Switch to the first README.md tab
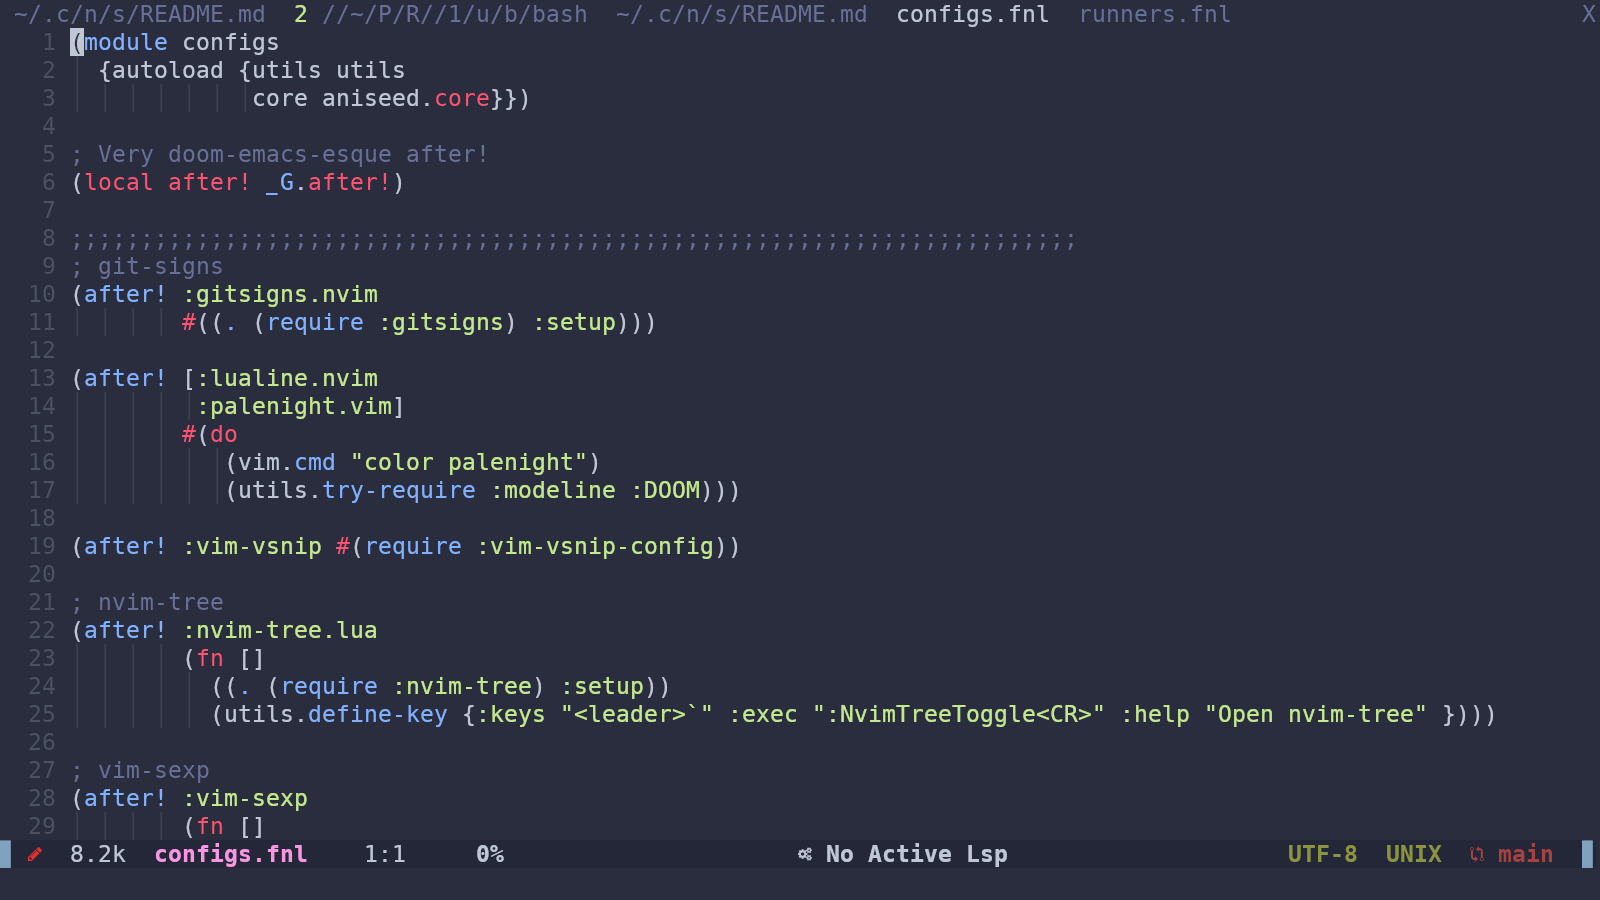This screenshot has height=900, width=1600. pos(140,14)
